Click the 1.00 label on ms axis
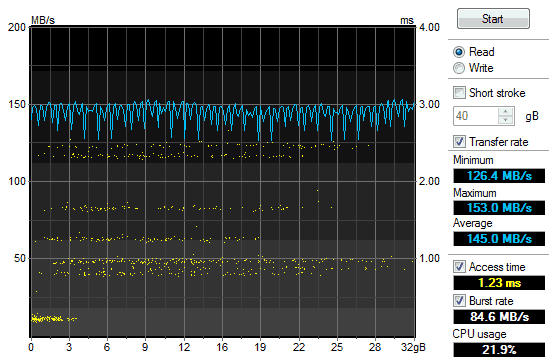This screenshot has width=549, height=364. click(x=429, y=258)
